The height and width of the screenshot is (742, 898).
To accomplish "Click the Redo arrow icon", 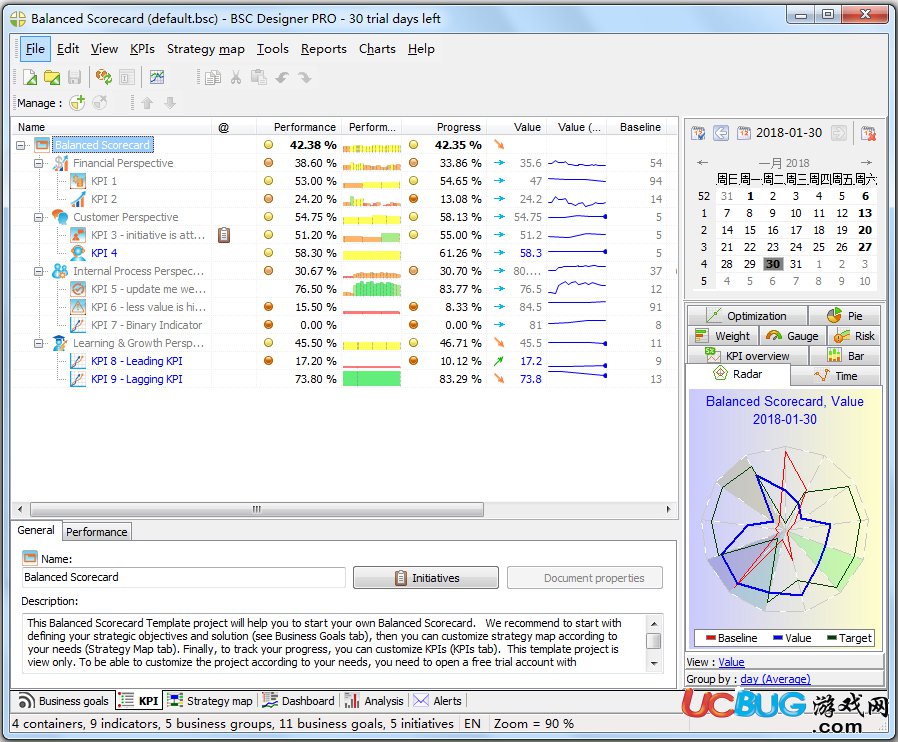I will click(305, 77).
